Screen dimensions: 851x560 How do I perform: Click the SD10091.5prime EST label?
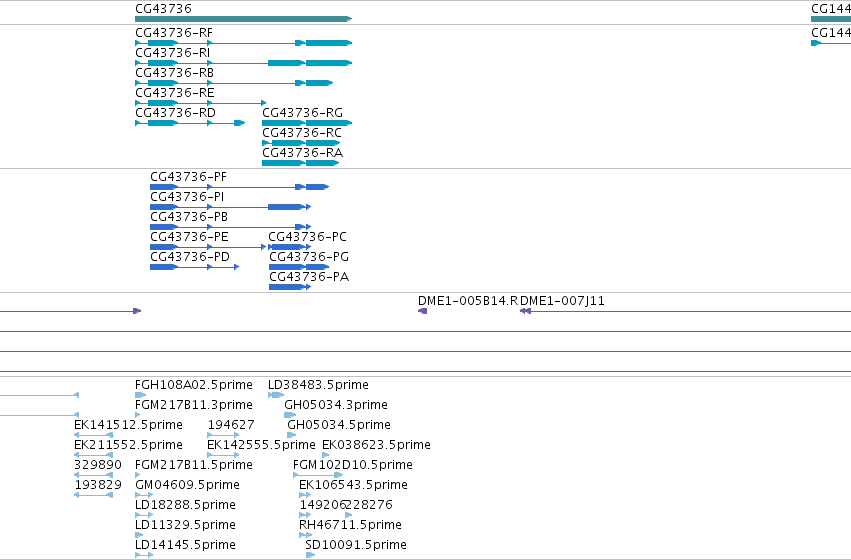click(356, 545)
